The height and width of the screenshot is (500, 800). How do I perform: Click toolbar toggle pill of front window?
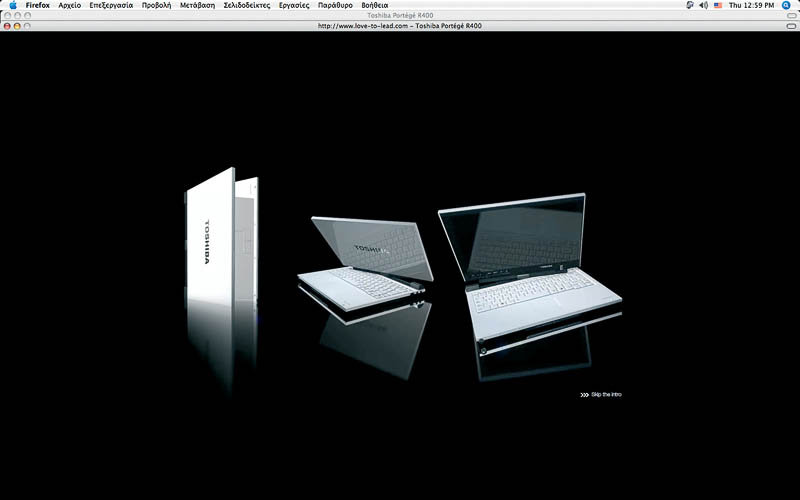791,26
